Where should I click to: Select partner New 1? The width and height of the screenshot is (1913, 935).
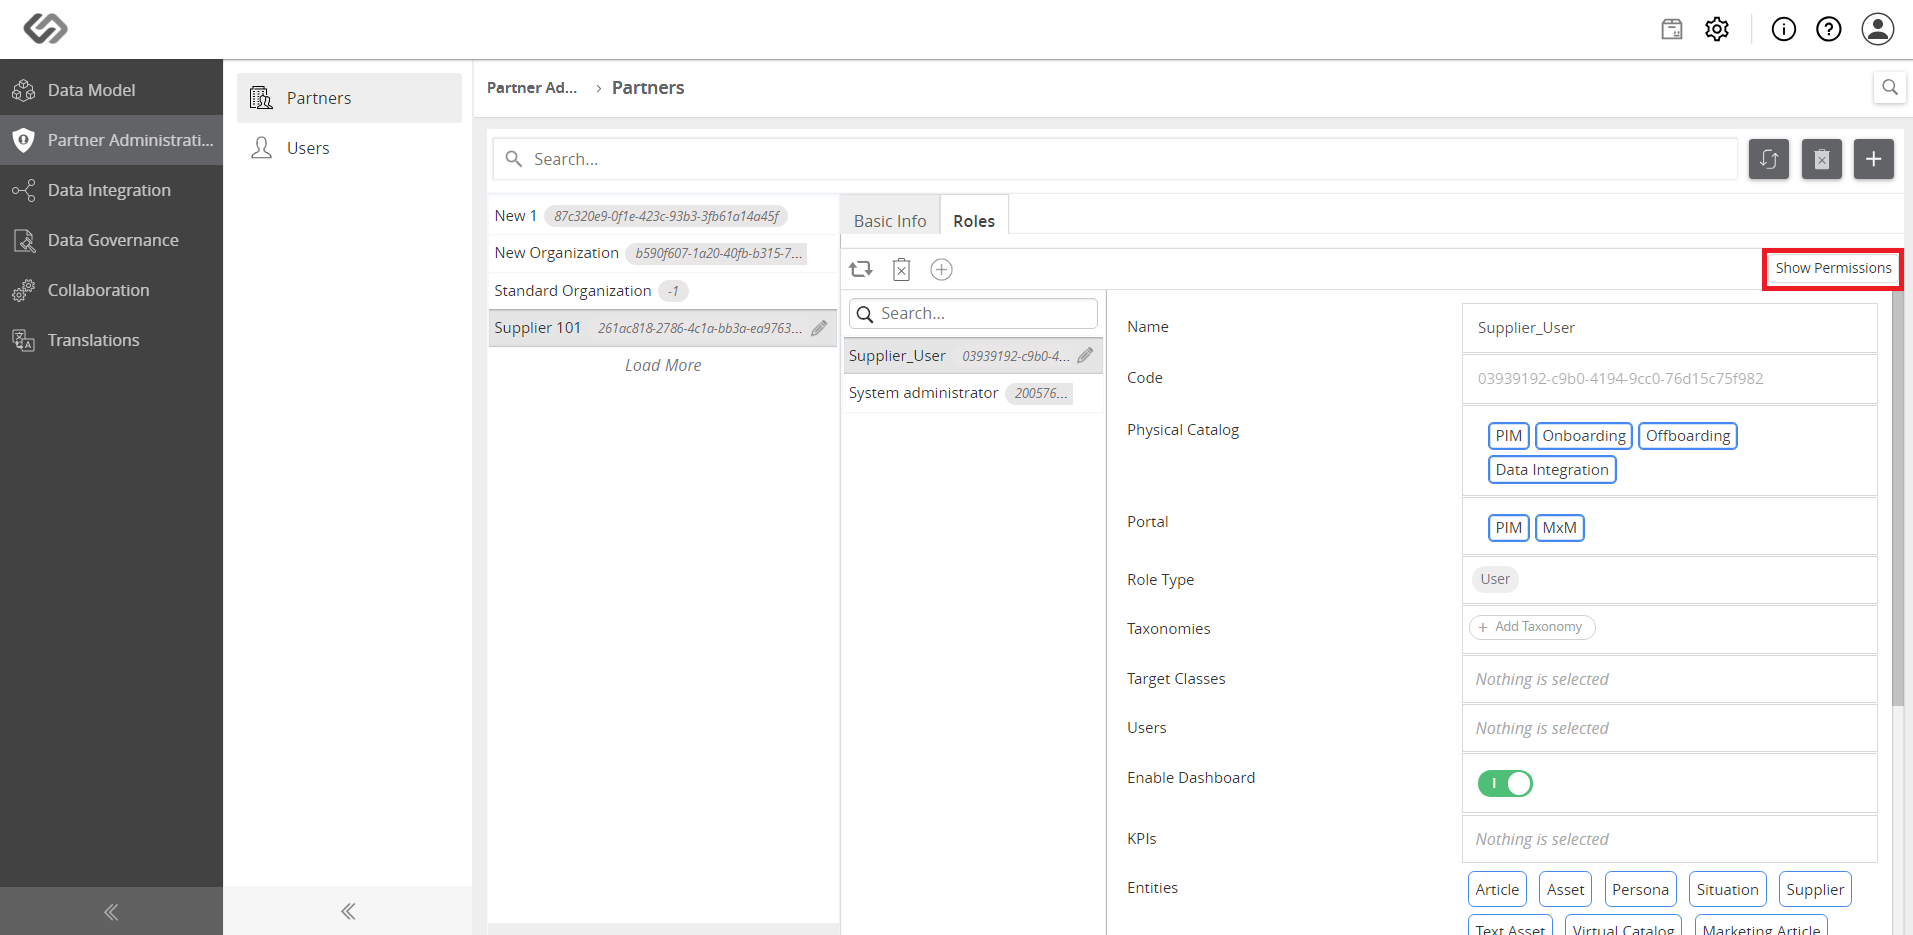[x=662, y=216]
